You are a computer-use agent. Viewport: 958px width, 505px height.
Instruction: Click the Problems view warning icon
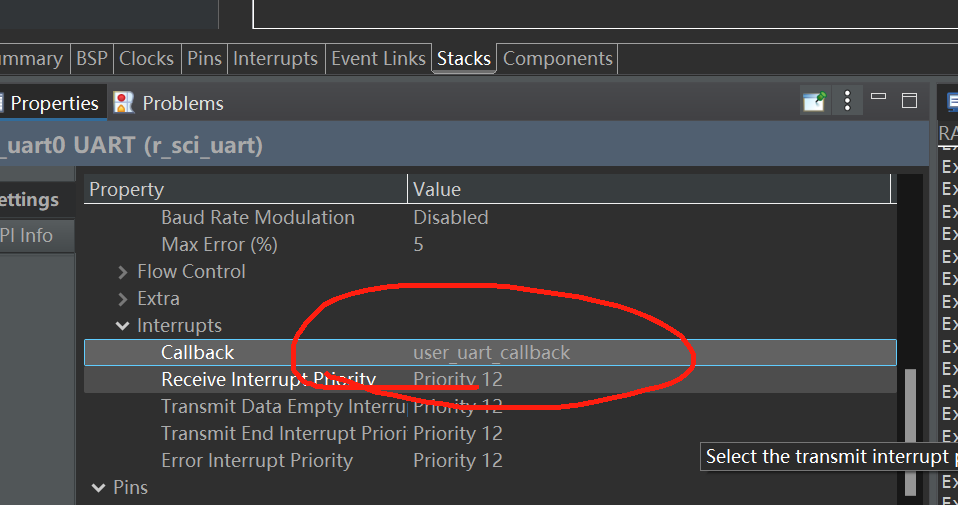(123, 103)
